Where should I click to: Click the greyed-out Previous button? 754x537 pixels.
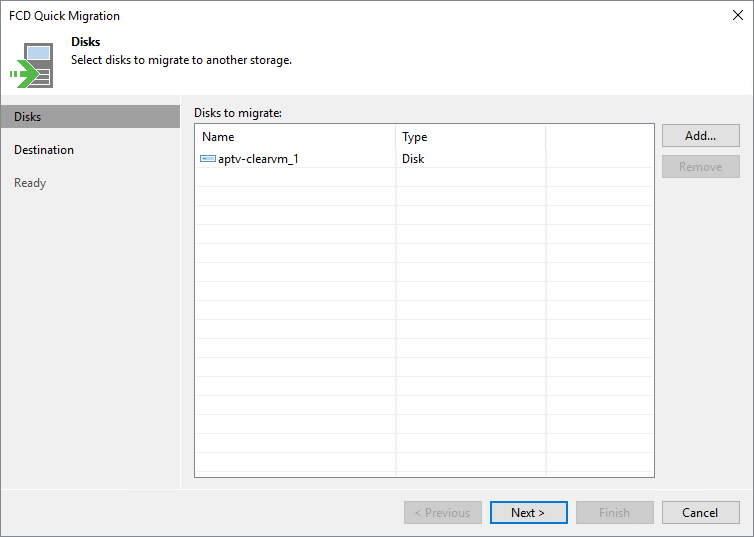click(442, 512)
